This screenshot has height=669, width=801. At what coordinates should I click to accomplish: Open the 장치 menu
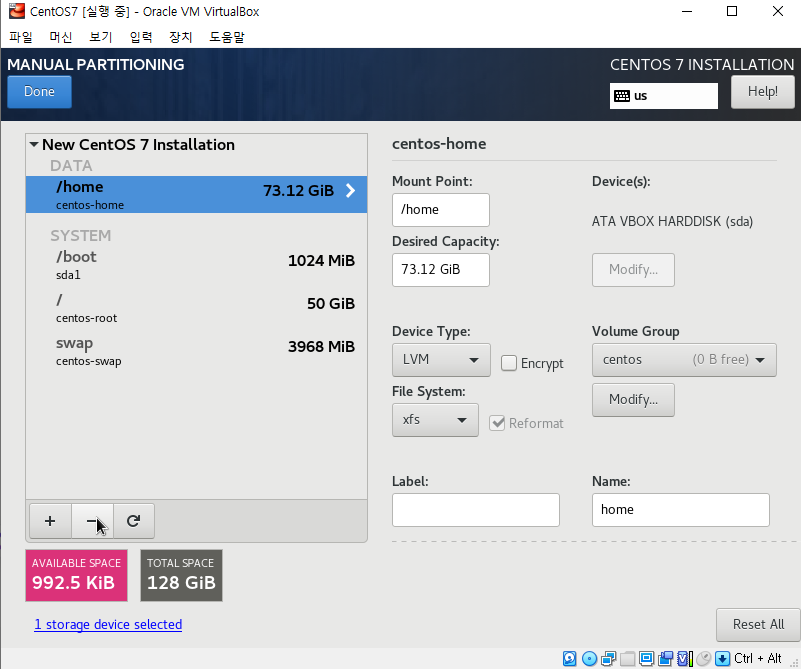tap(180, 37)
